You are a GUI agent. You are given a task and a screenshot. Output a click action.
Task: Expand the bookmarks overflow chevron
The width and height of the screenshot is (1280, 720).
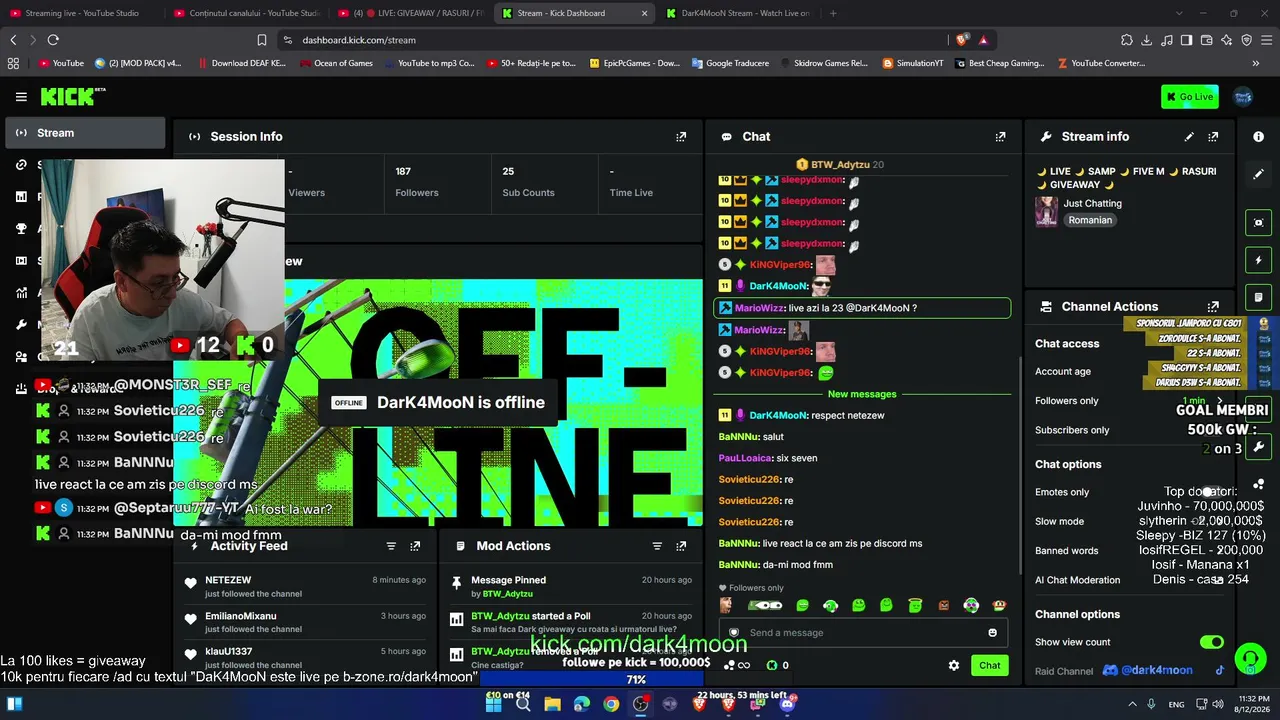click(1256, 63)
